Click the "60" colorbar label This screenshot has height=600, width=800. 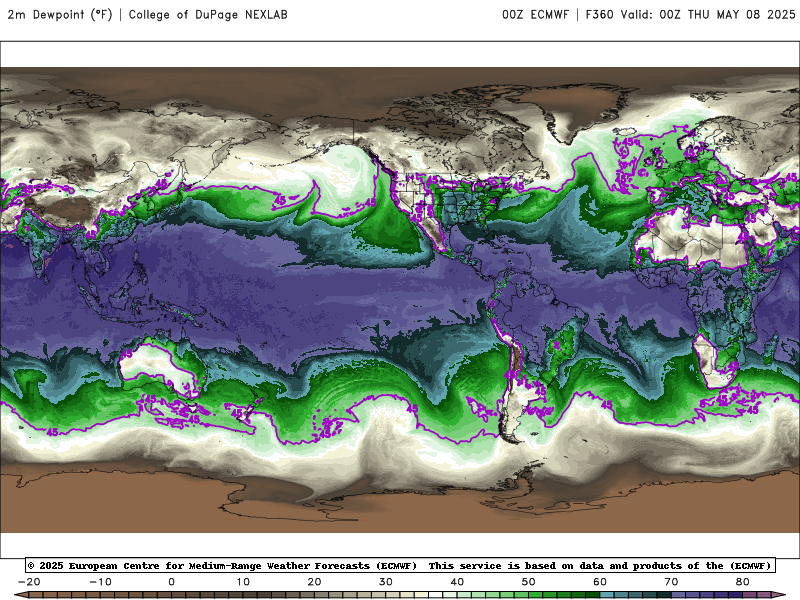tap(600, 582)
